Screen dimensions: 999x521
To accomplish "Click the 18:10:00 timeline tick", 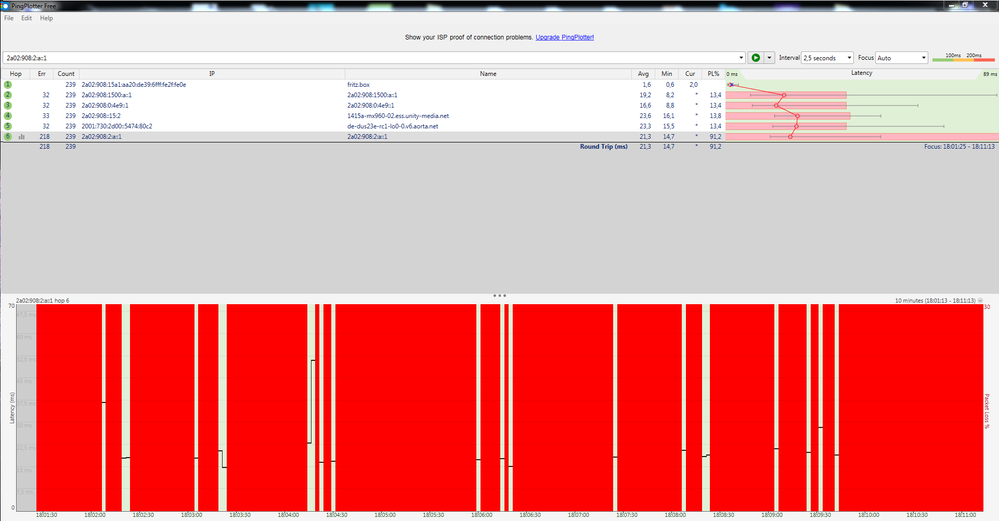I will click(869, 515).
